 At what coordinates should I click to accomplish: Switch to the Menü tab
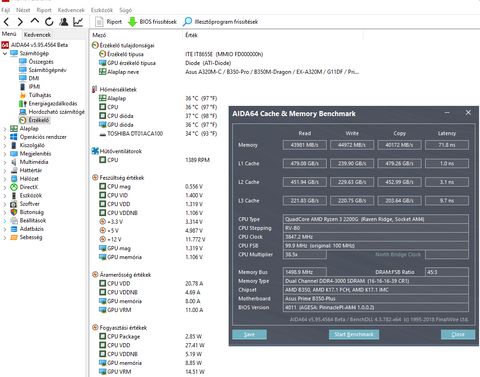click(9, 34)
